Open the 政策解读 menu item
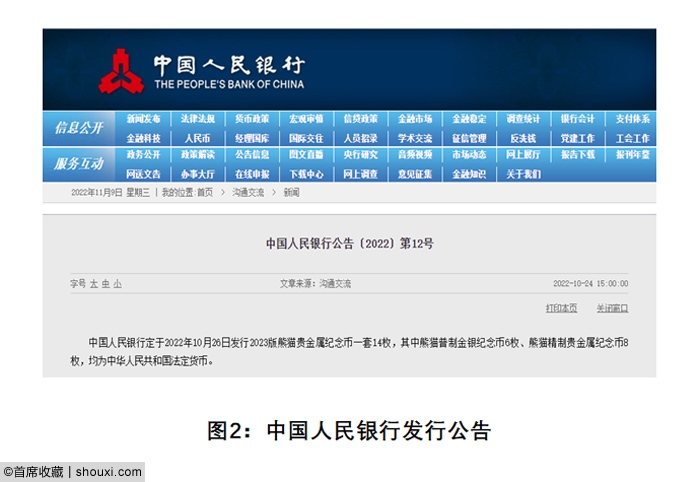Screen dimensions: 700x482 198,155
